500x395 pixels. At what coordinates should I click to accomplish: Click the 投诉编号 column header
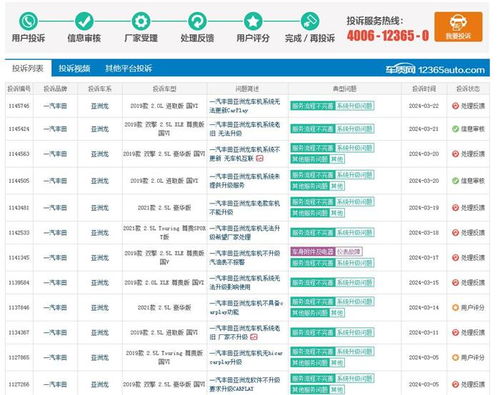tap(19, 89)
